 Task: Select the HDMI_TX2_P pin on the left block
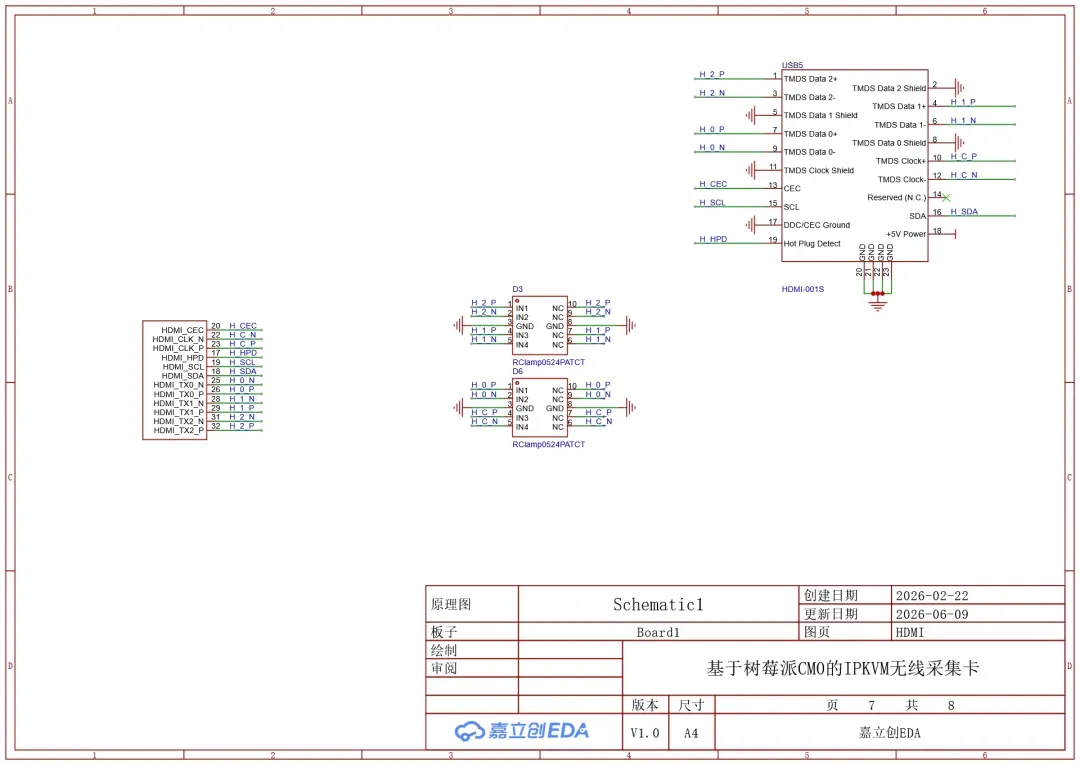178,430
